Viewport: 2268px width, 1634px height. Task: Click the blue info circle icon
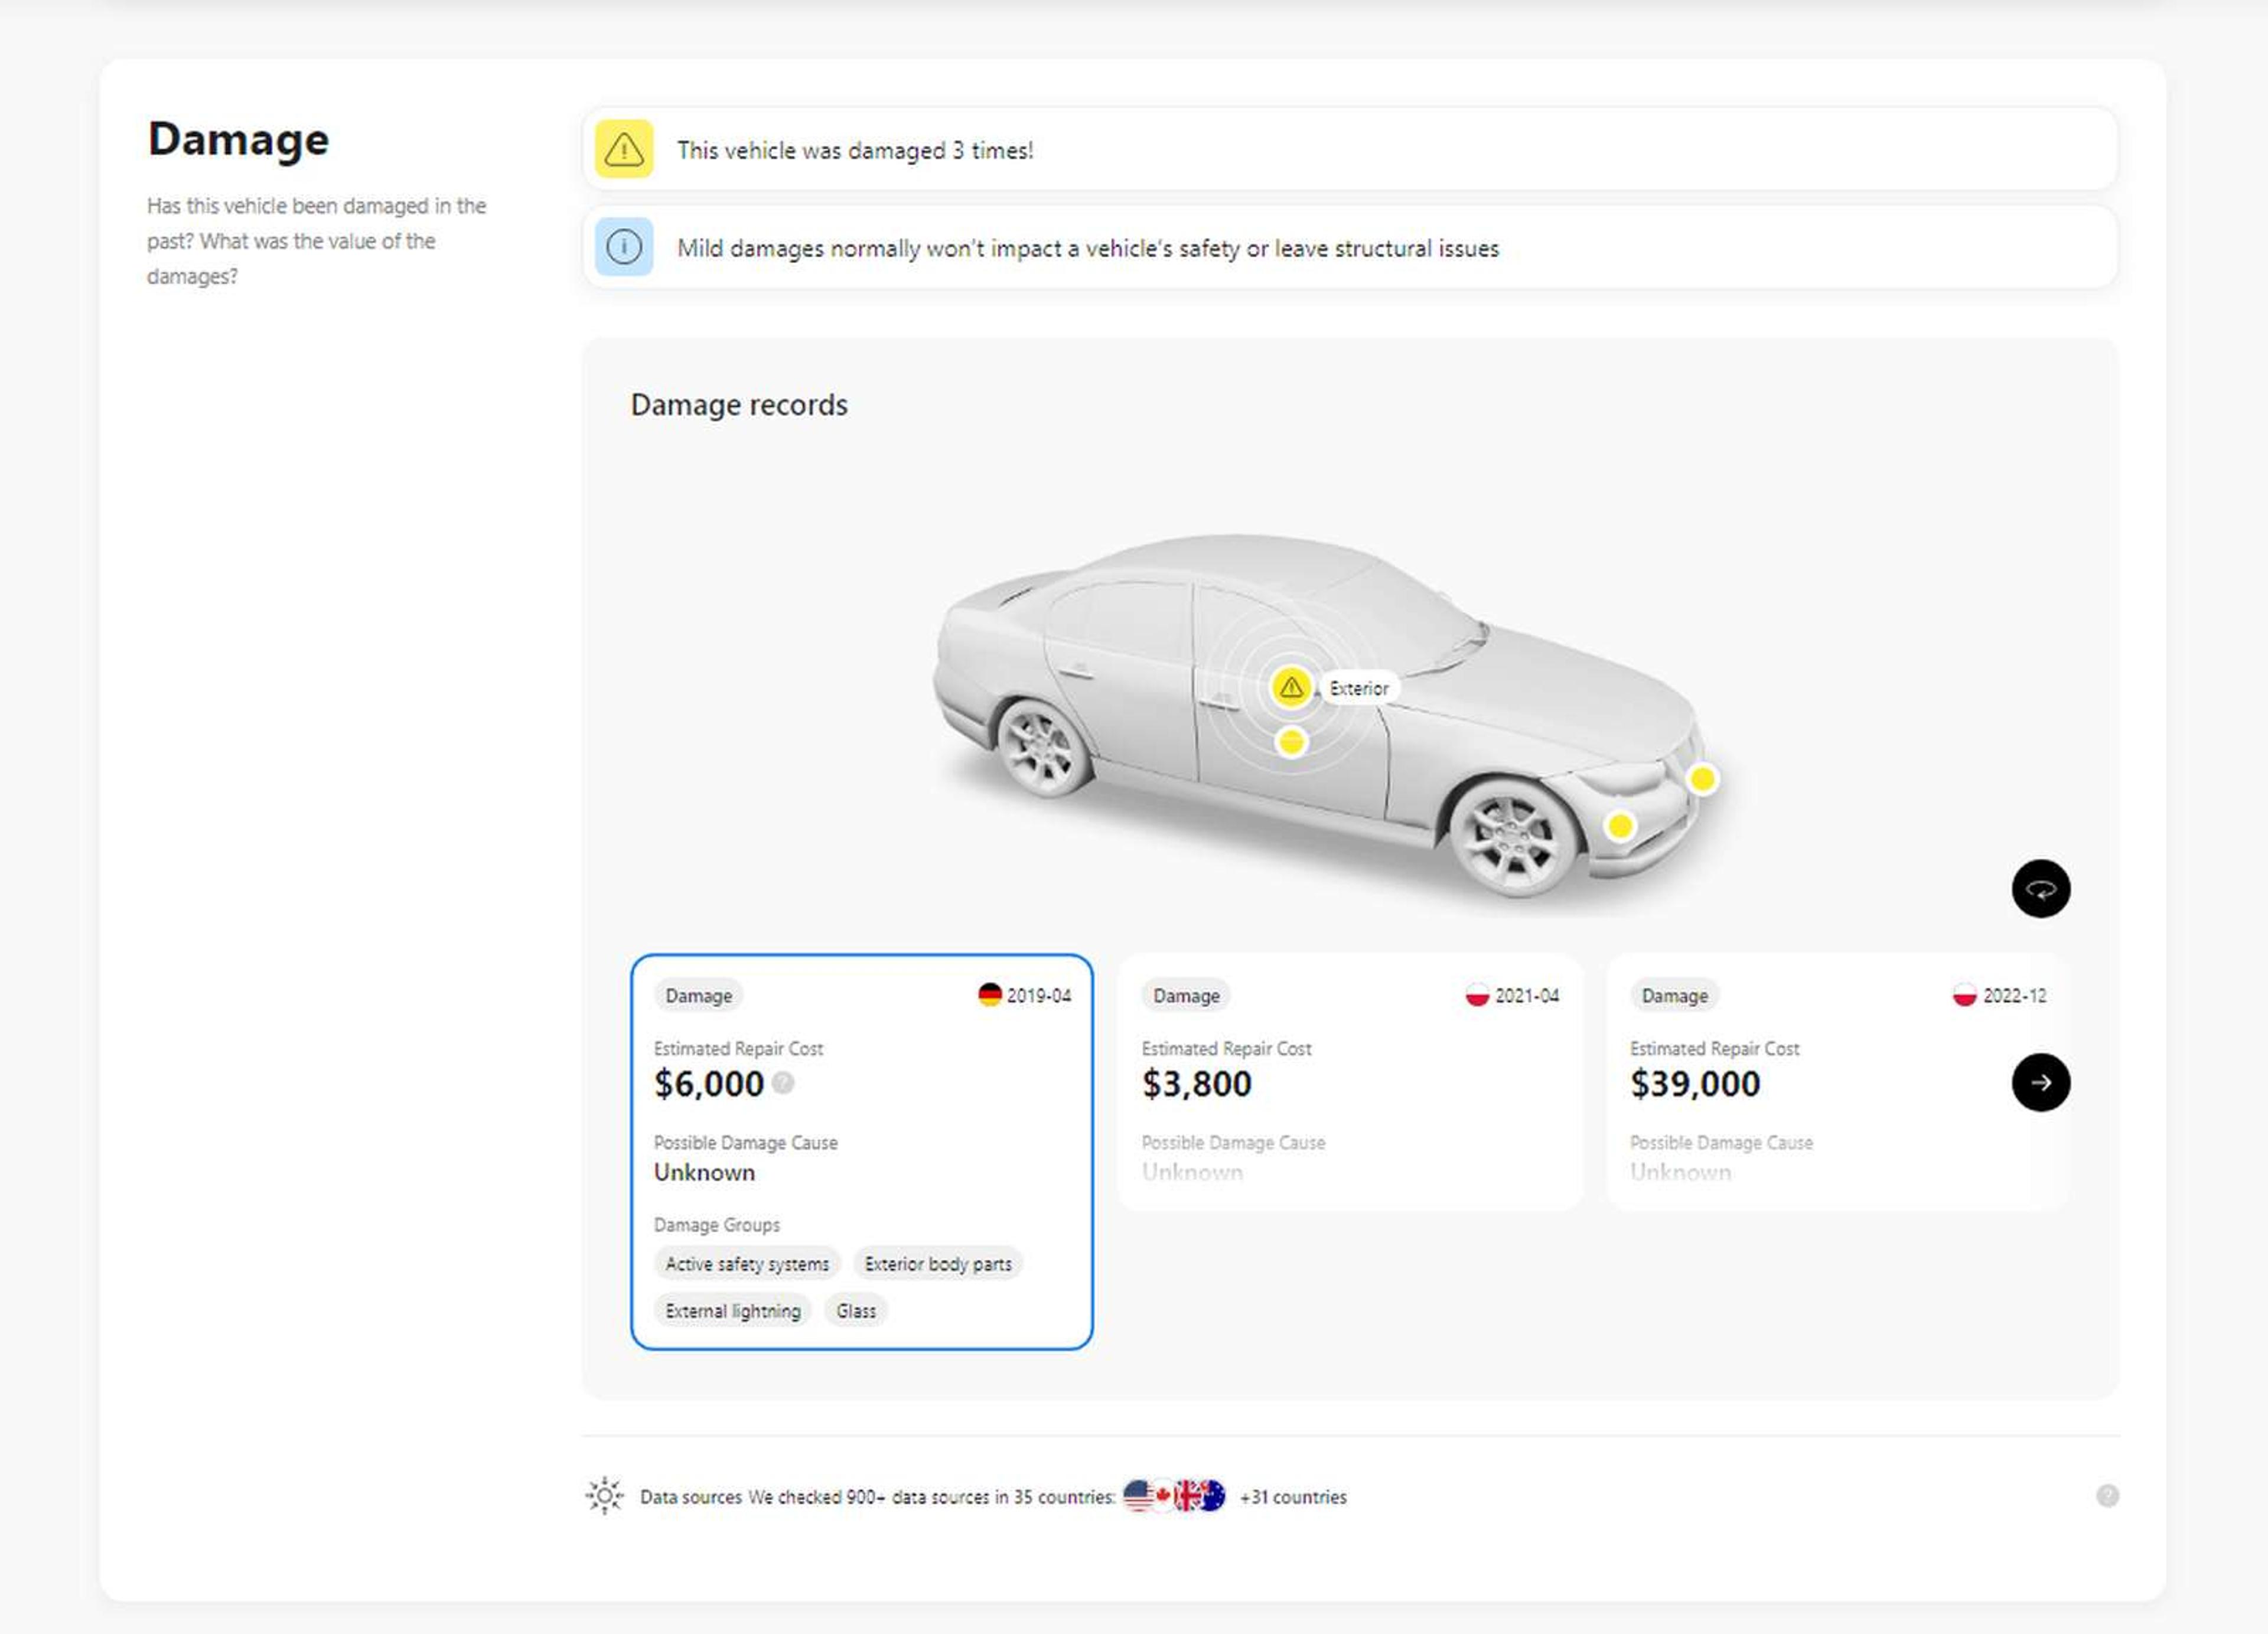coord(624,247)
